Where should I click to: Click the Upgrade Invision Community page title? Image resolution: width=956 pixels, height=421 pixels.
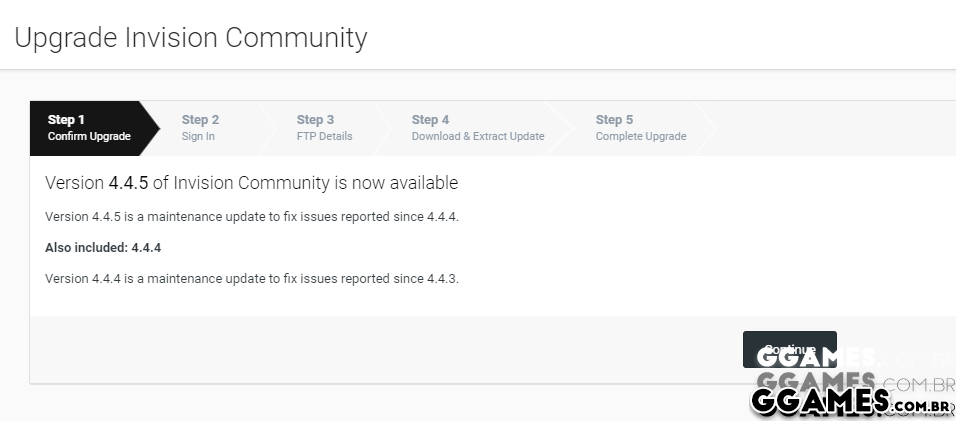tap(191, 38)
